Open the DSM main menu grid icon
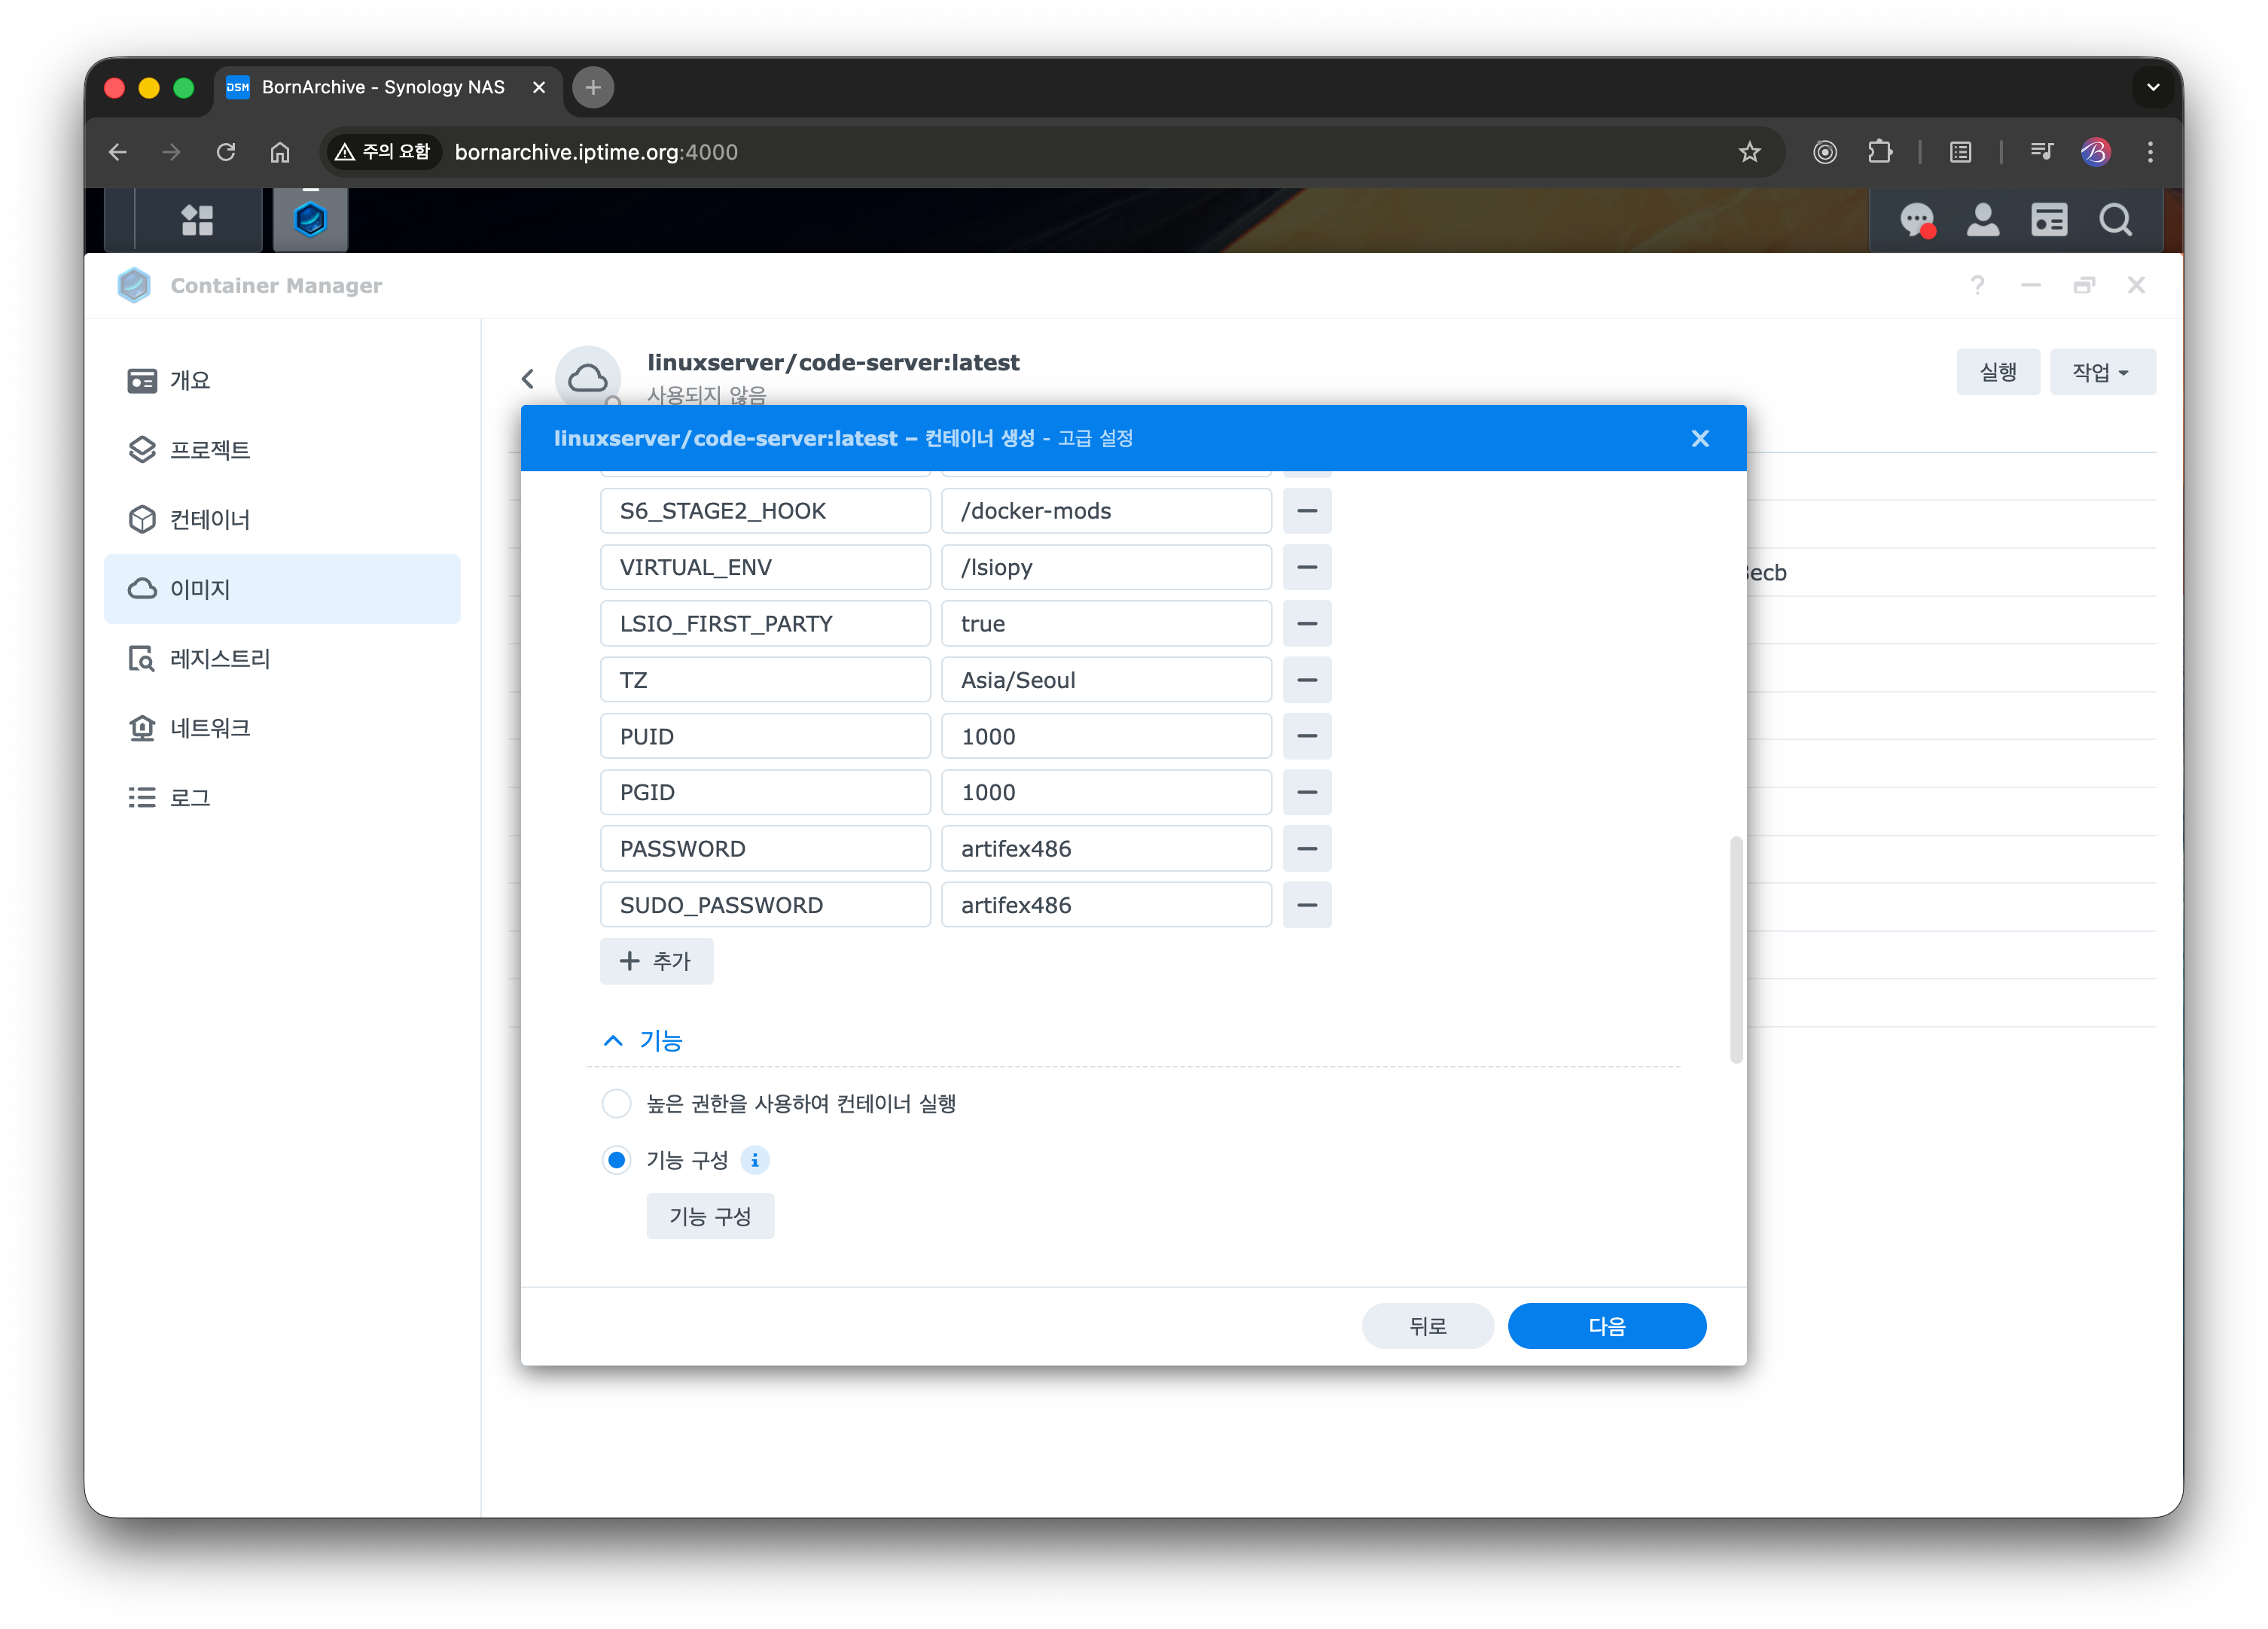This screenshot has width=2268, height=1629. (197, 220)
